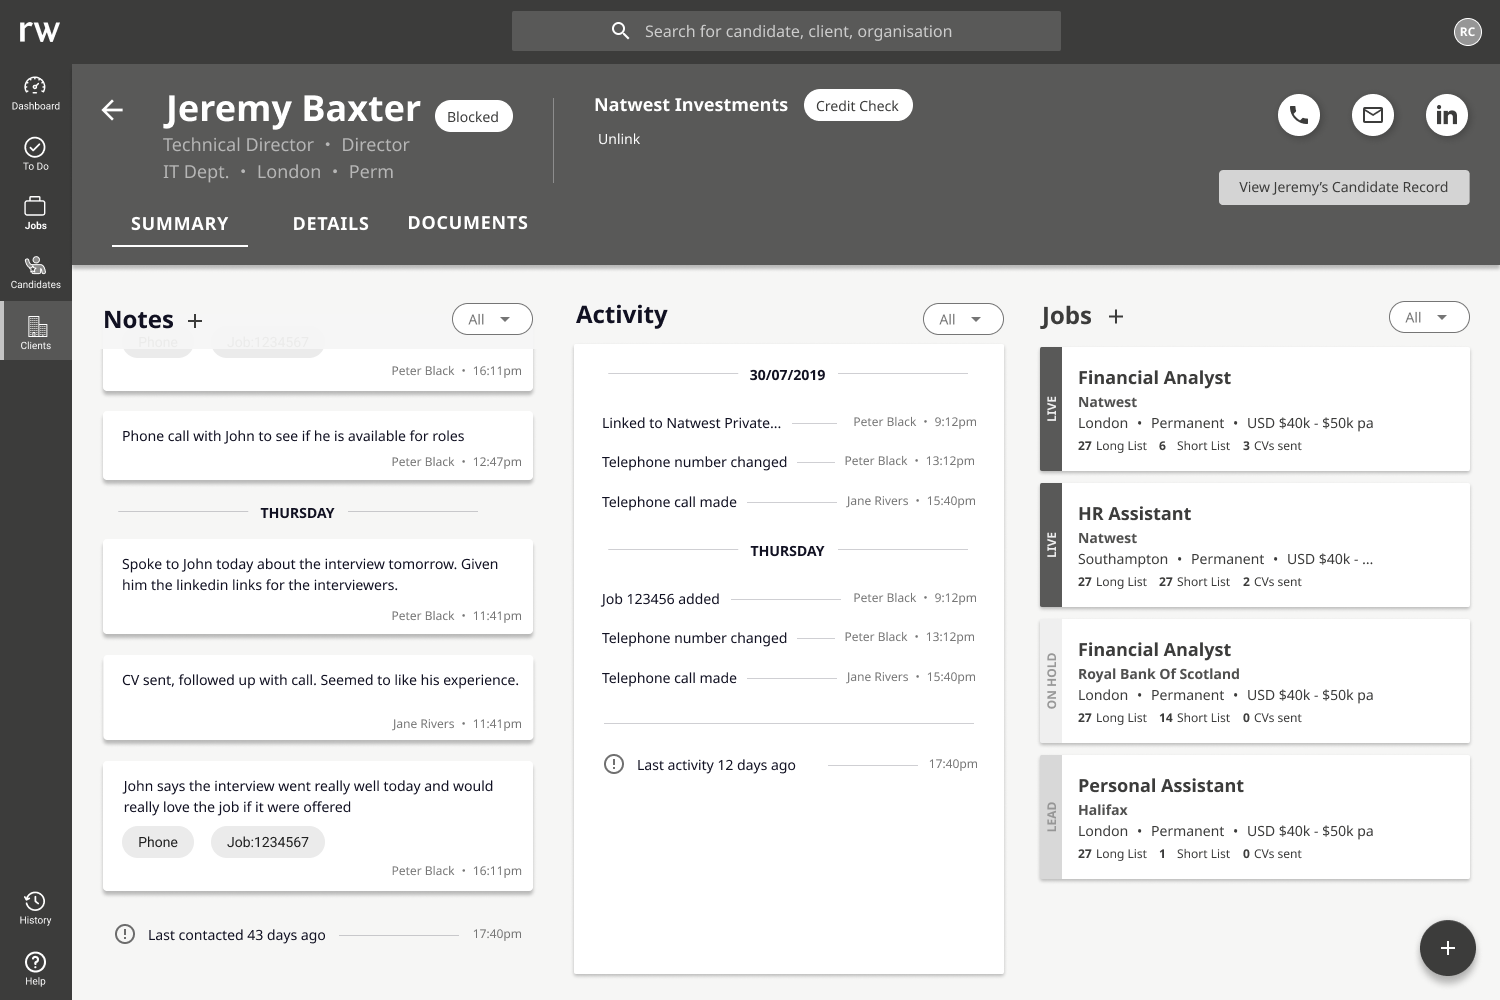Click the Credit Check badge

pyautogui.click(x=857, y=105)
